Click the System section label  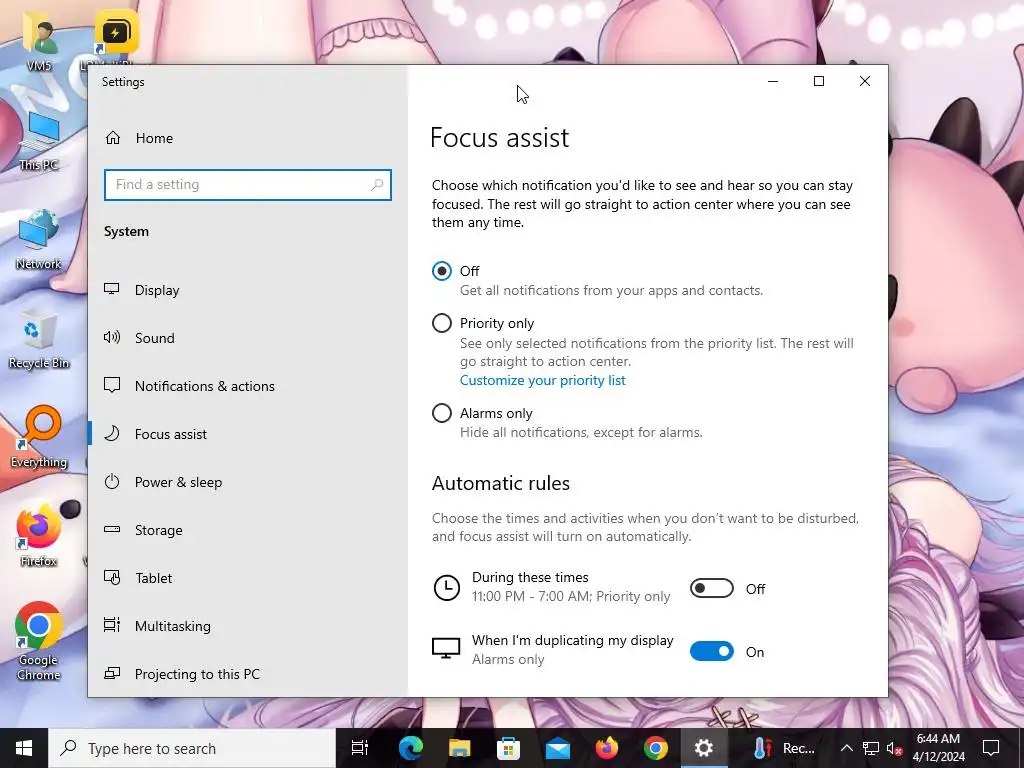coord(126,232)
